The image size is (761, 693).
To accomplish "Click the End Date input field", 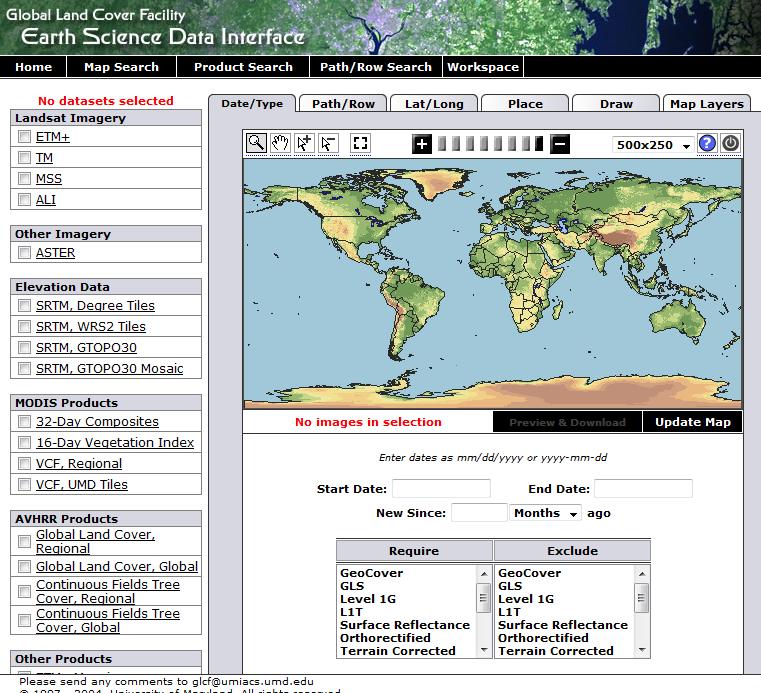I will (643, 488).
